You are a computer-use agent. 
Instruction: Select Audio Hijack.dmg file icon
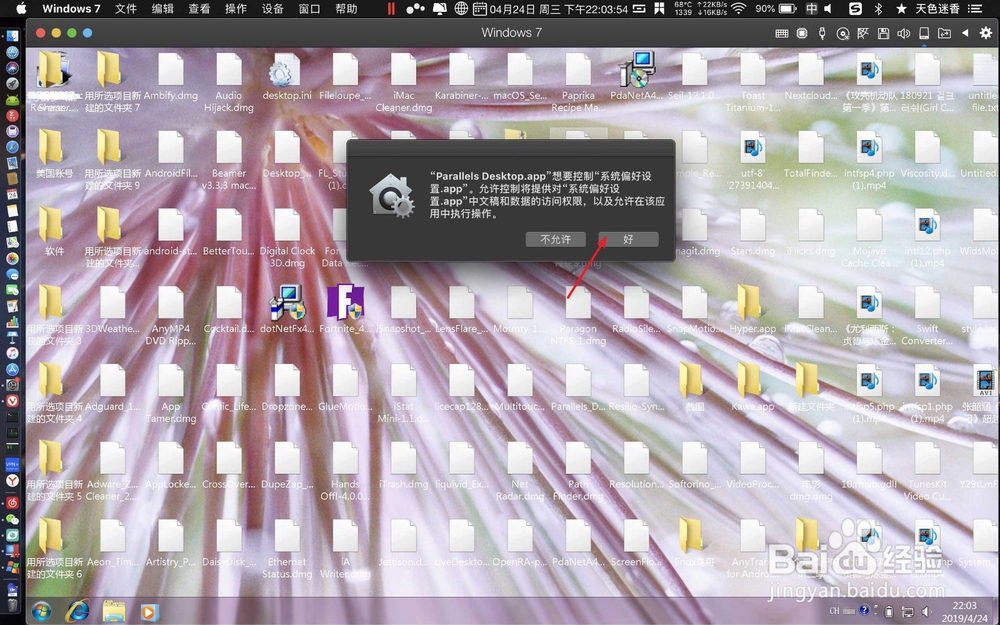(228, 83)
